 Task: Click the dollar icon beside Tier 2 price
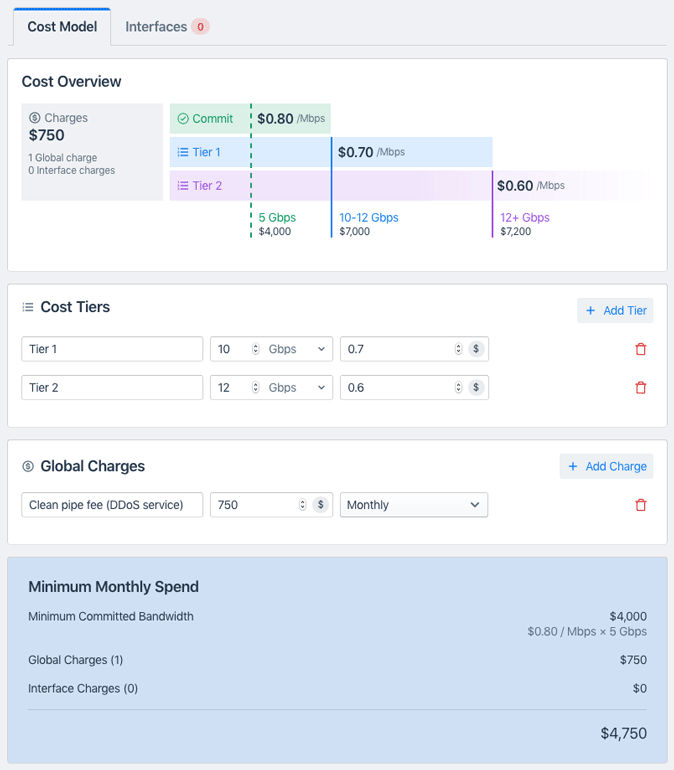click(476, 388)
